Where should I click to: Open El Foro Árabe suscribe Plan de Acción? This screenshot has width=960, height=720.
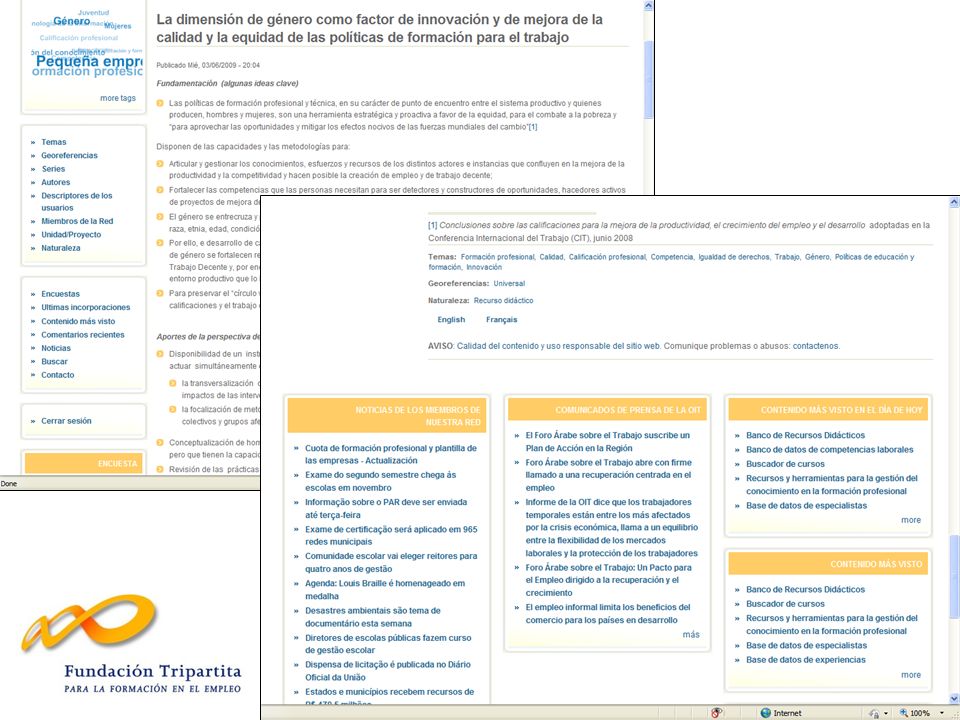607,441
